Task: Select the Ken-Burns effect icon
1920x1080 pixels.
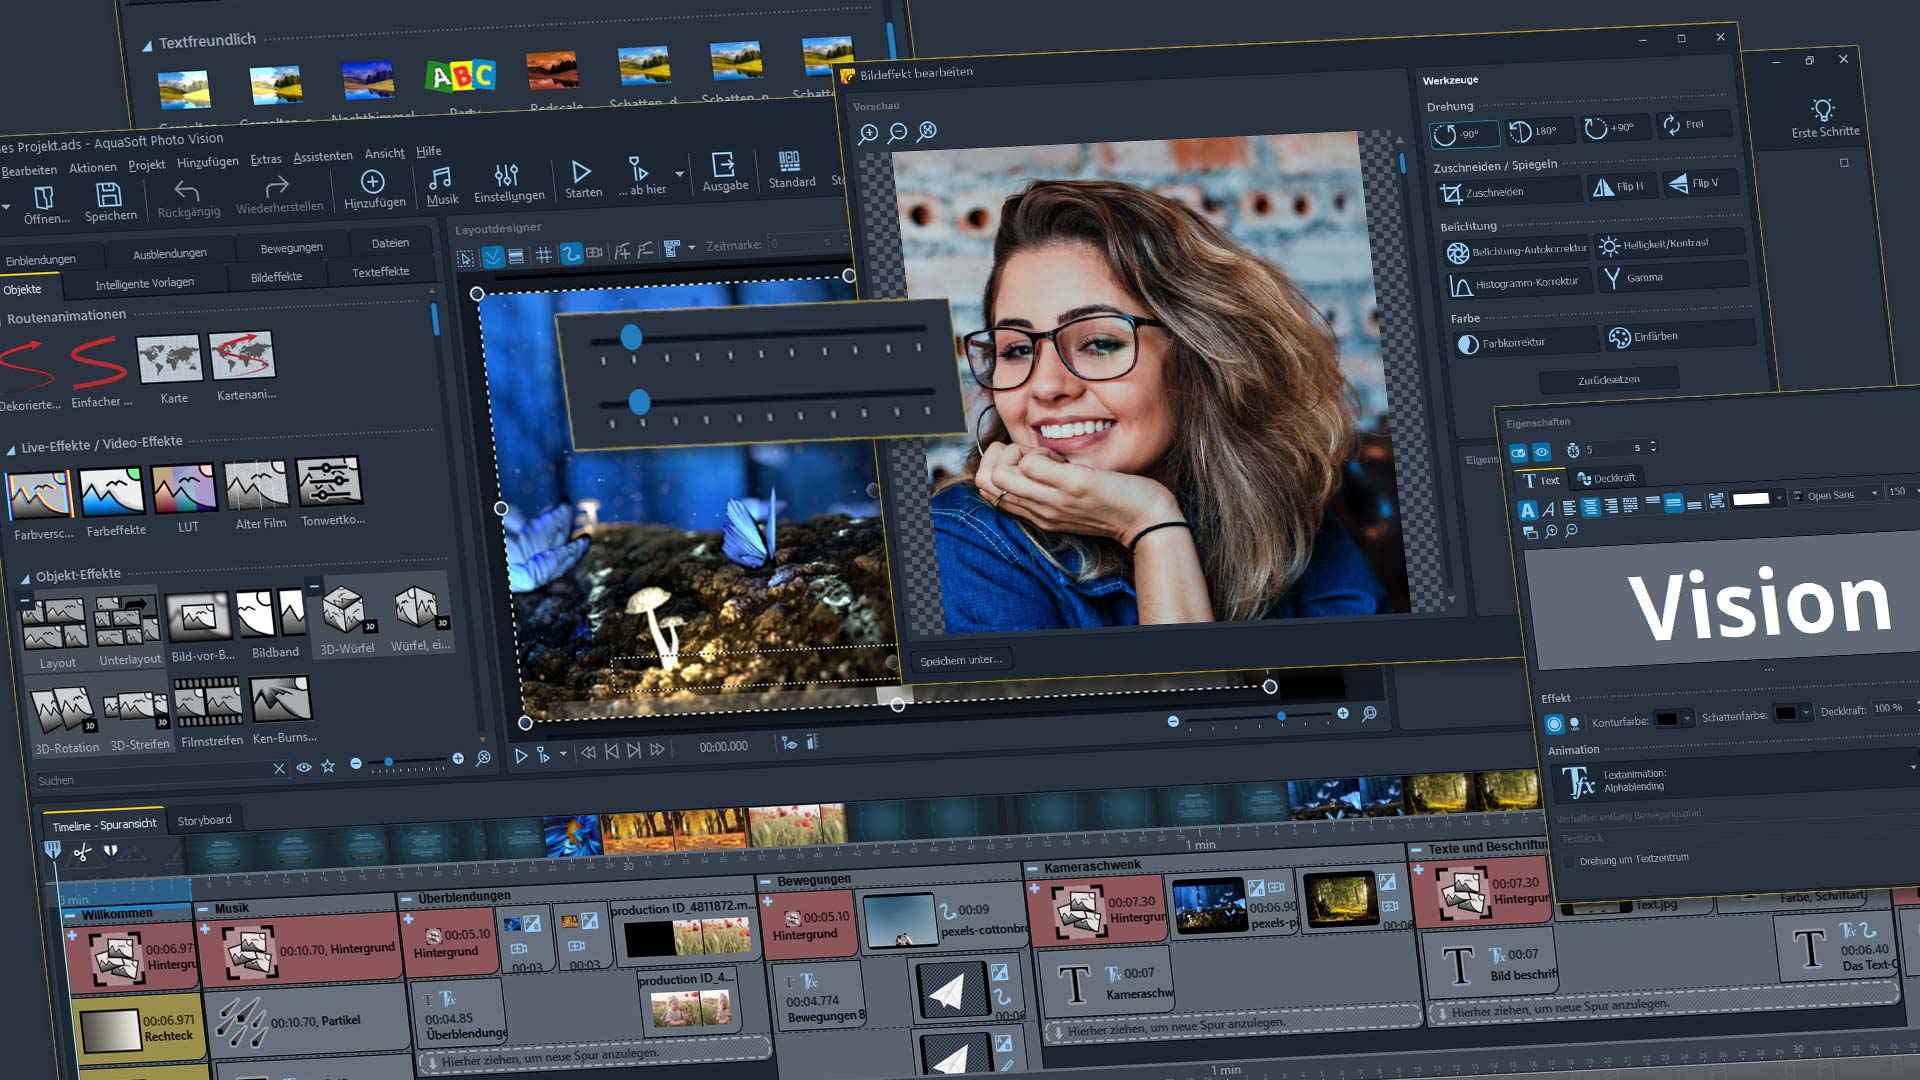Action: click(281, 699)
